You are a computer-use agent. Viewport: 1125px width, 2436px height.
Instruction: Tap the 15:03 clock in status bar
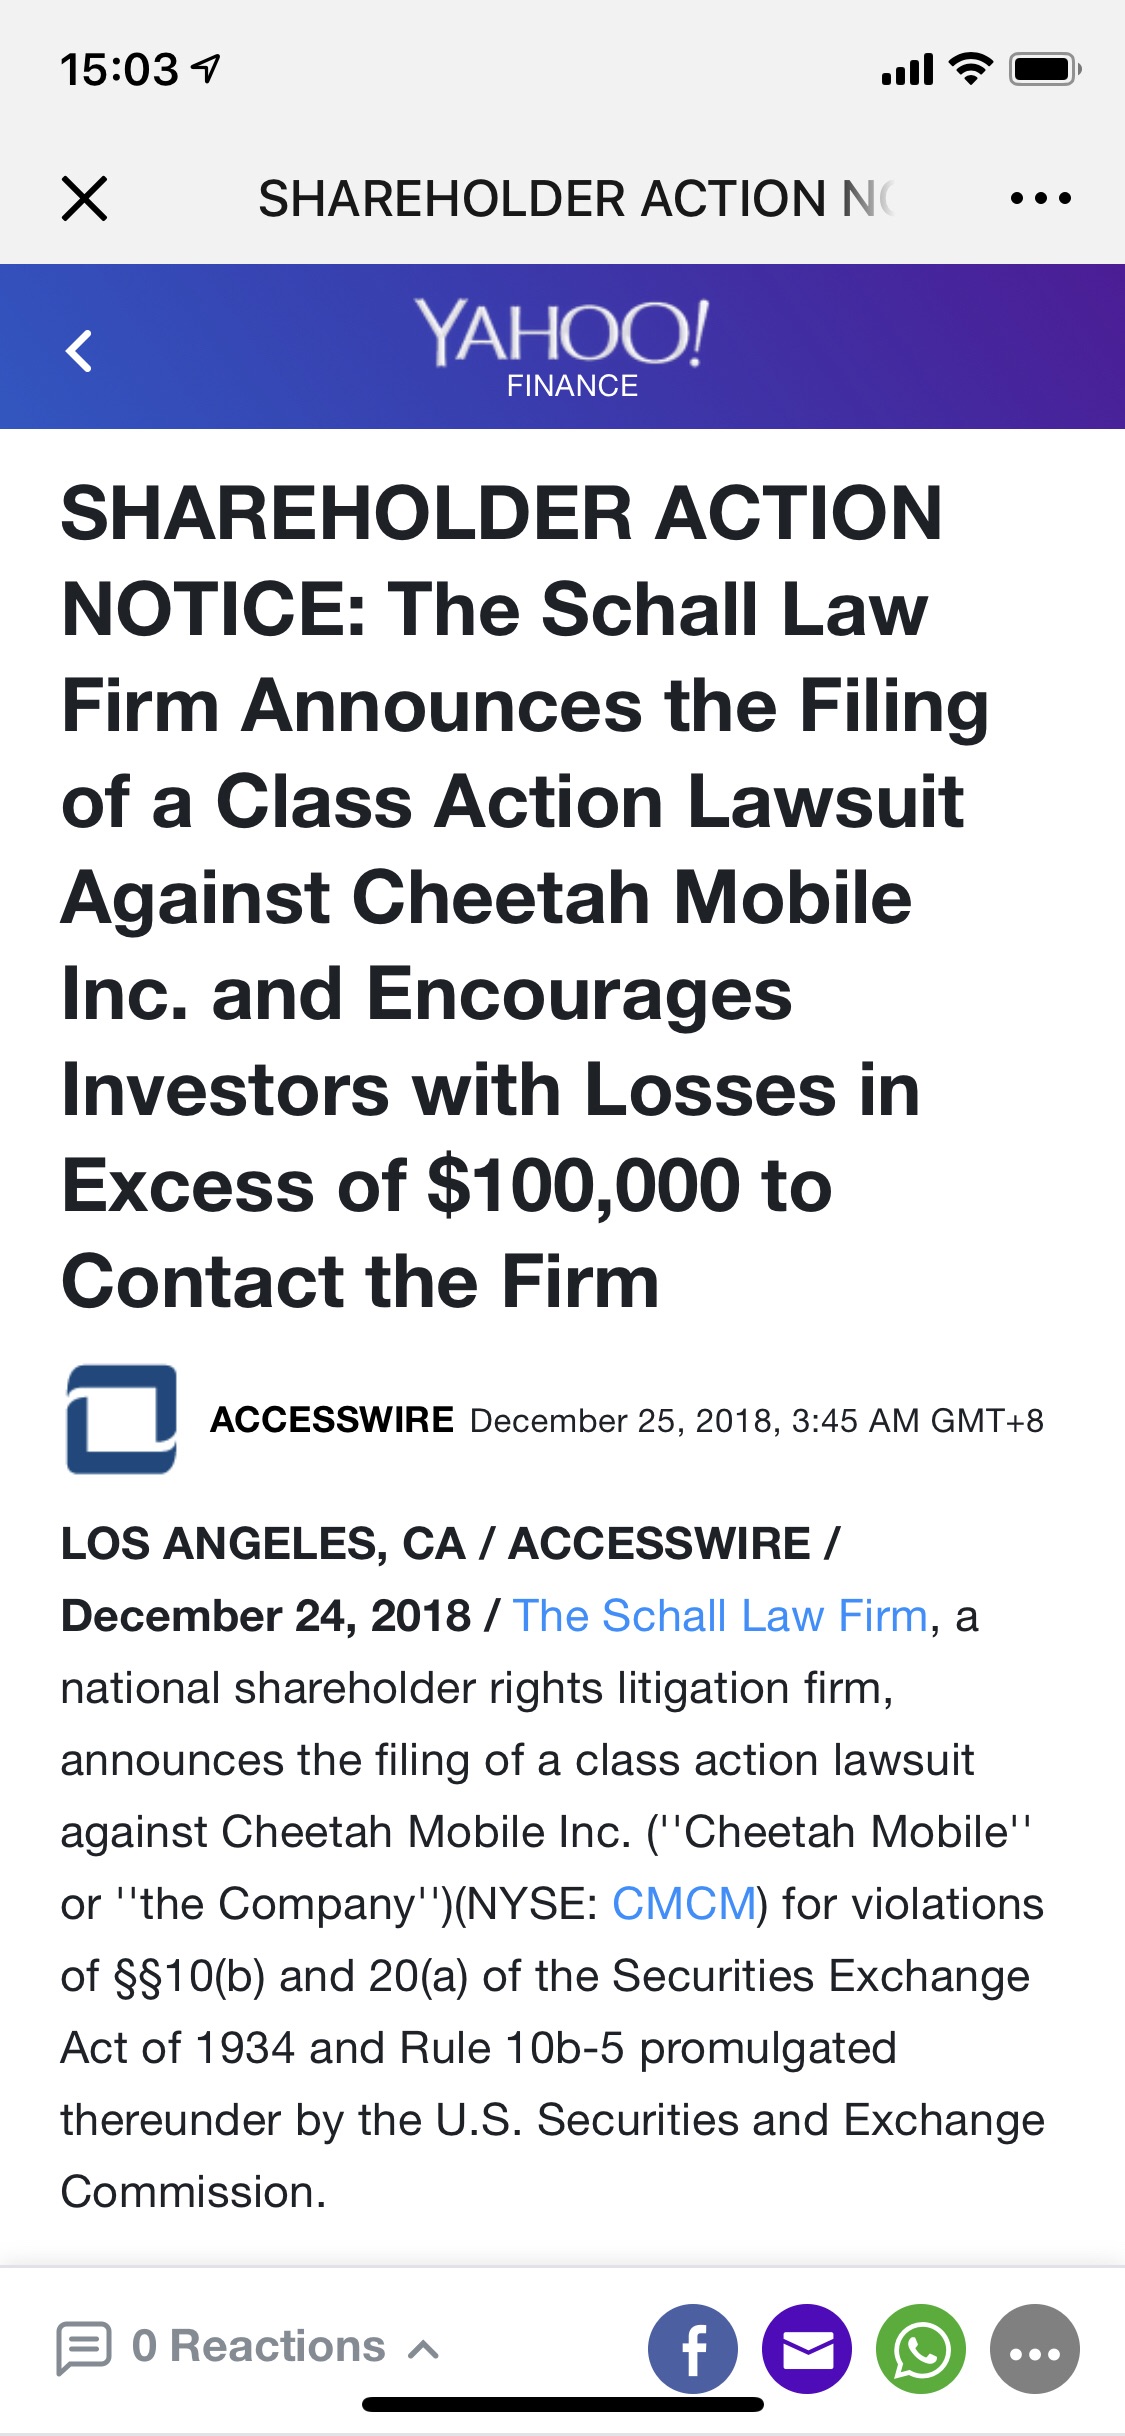119,70
